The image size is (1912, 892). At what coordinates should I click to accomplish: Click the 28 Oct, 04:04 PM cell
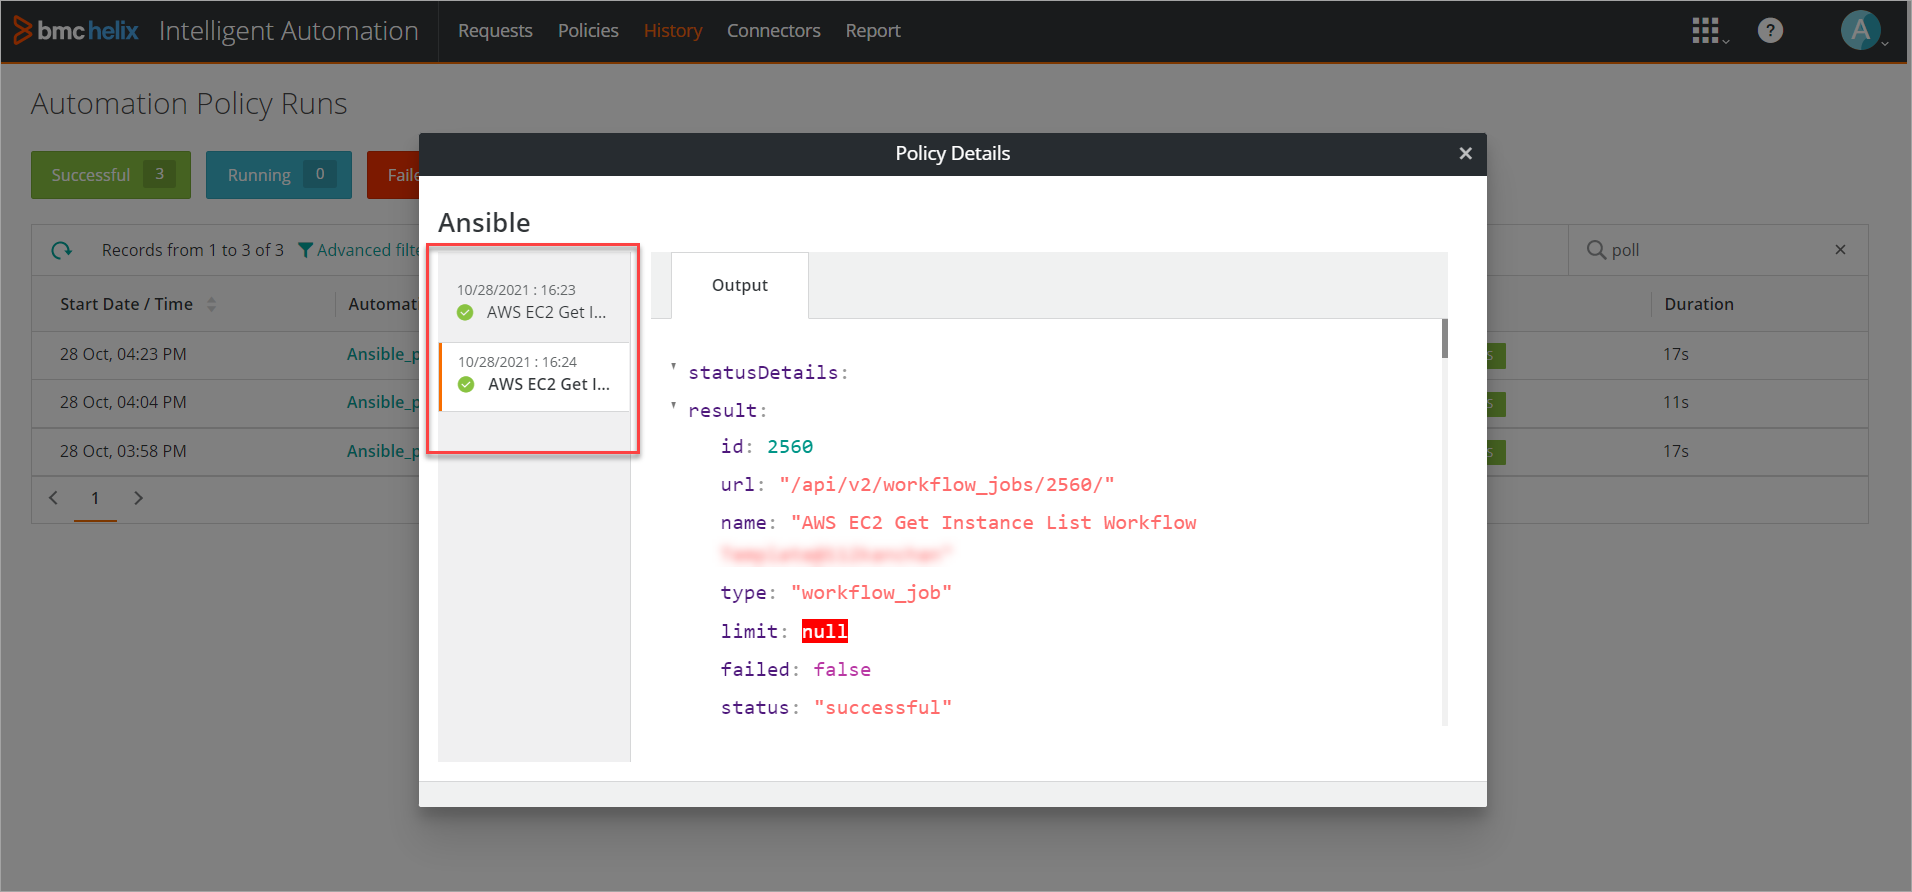click(123, 402)
